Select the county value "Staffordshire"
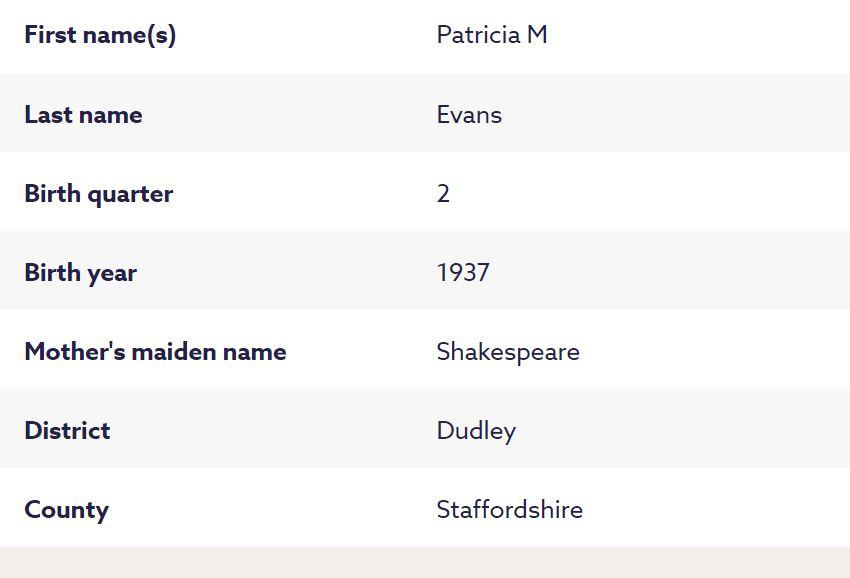Screen dimensions: 850x578 [509, 510]
